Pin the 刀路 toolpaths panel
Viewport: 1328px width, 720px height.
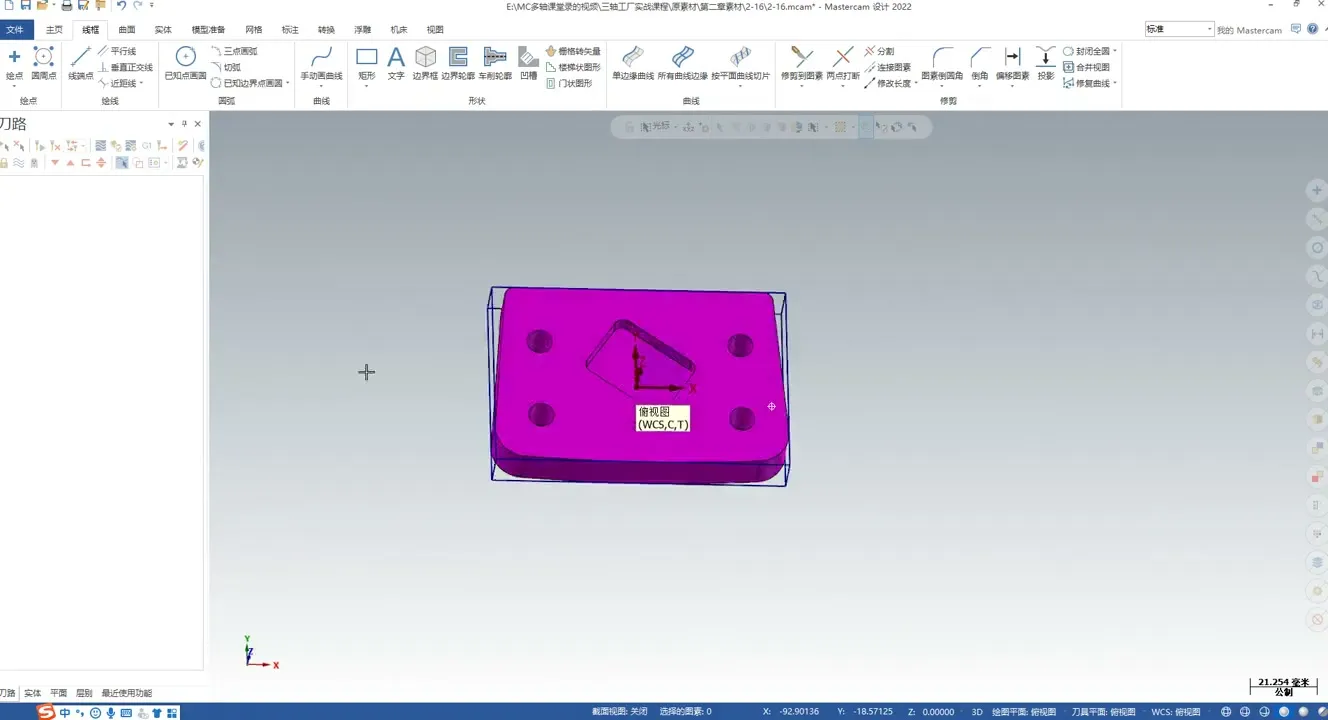[184, 124]
